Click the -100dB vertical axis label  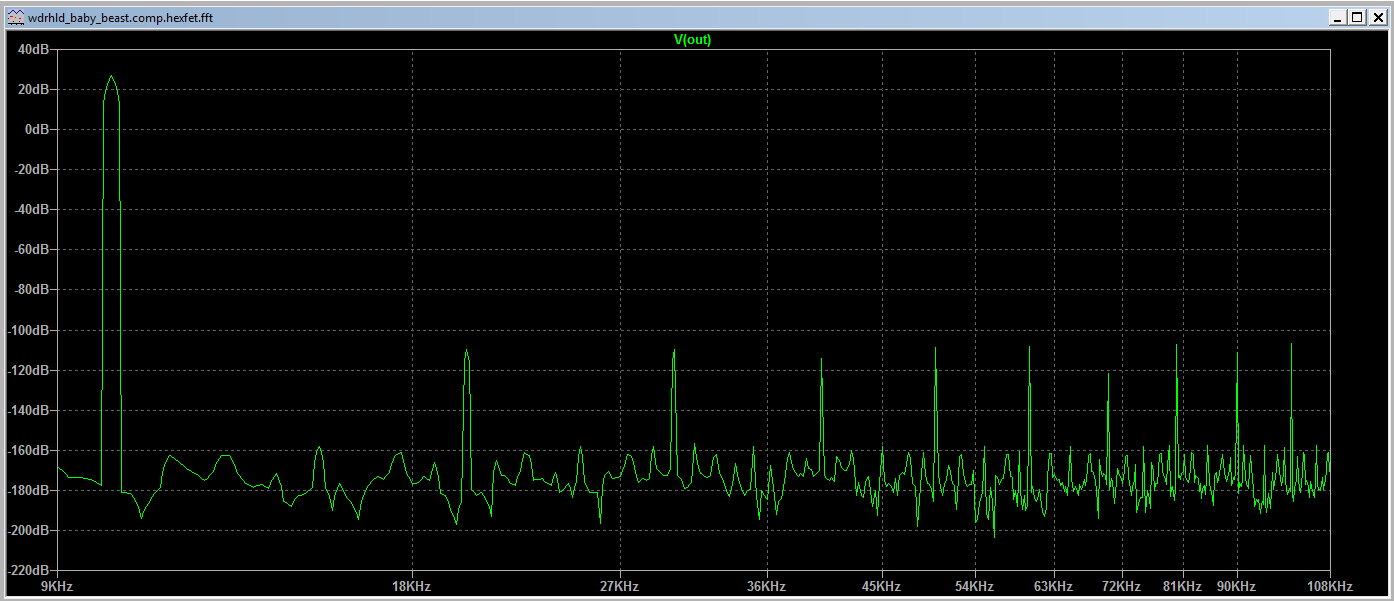29,330
